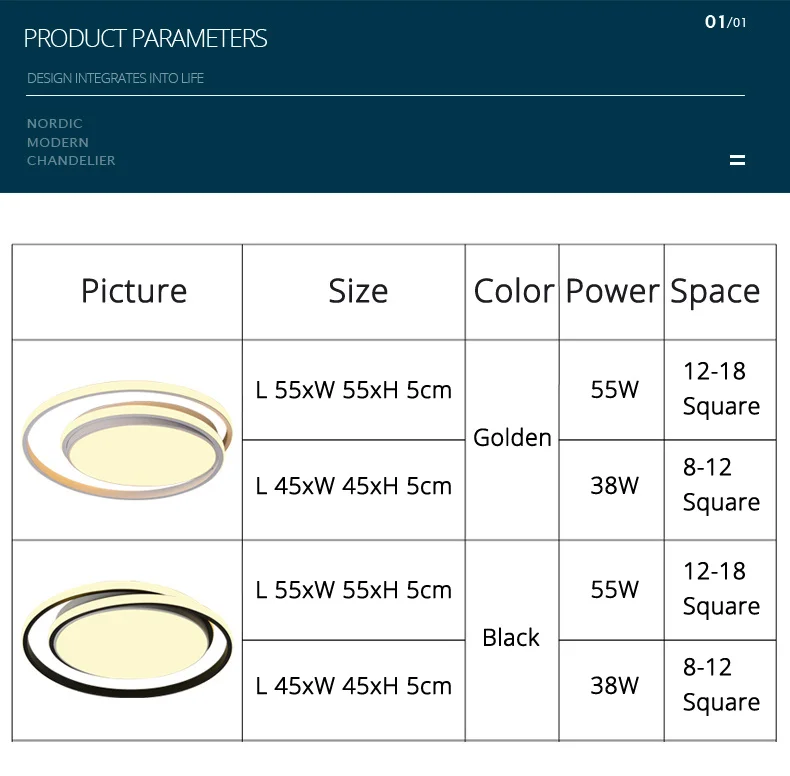Screen dimensions: 790x776
Task: Click the 55cm size cell for Black lamp
Action: 354,590
